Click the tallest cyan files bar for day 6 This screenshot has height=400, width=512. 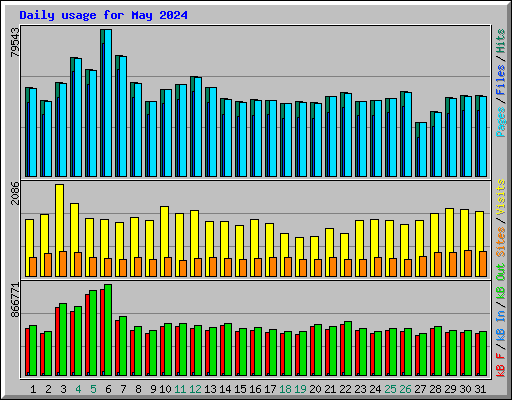pos(108,103)
